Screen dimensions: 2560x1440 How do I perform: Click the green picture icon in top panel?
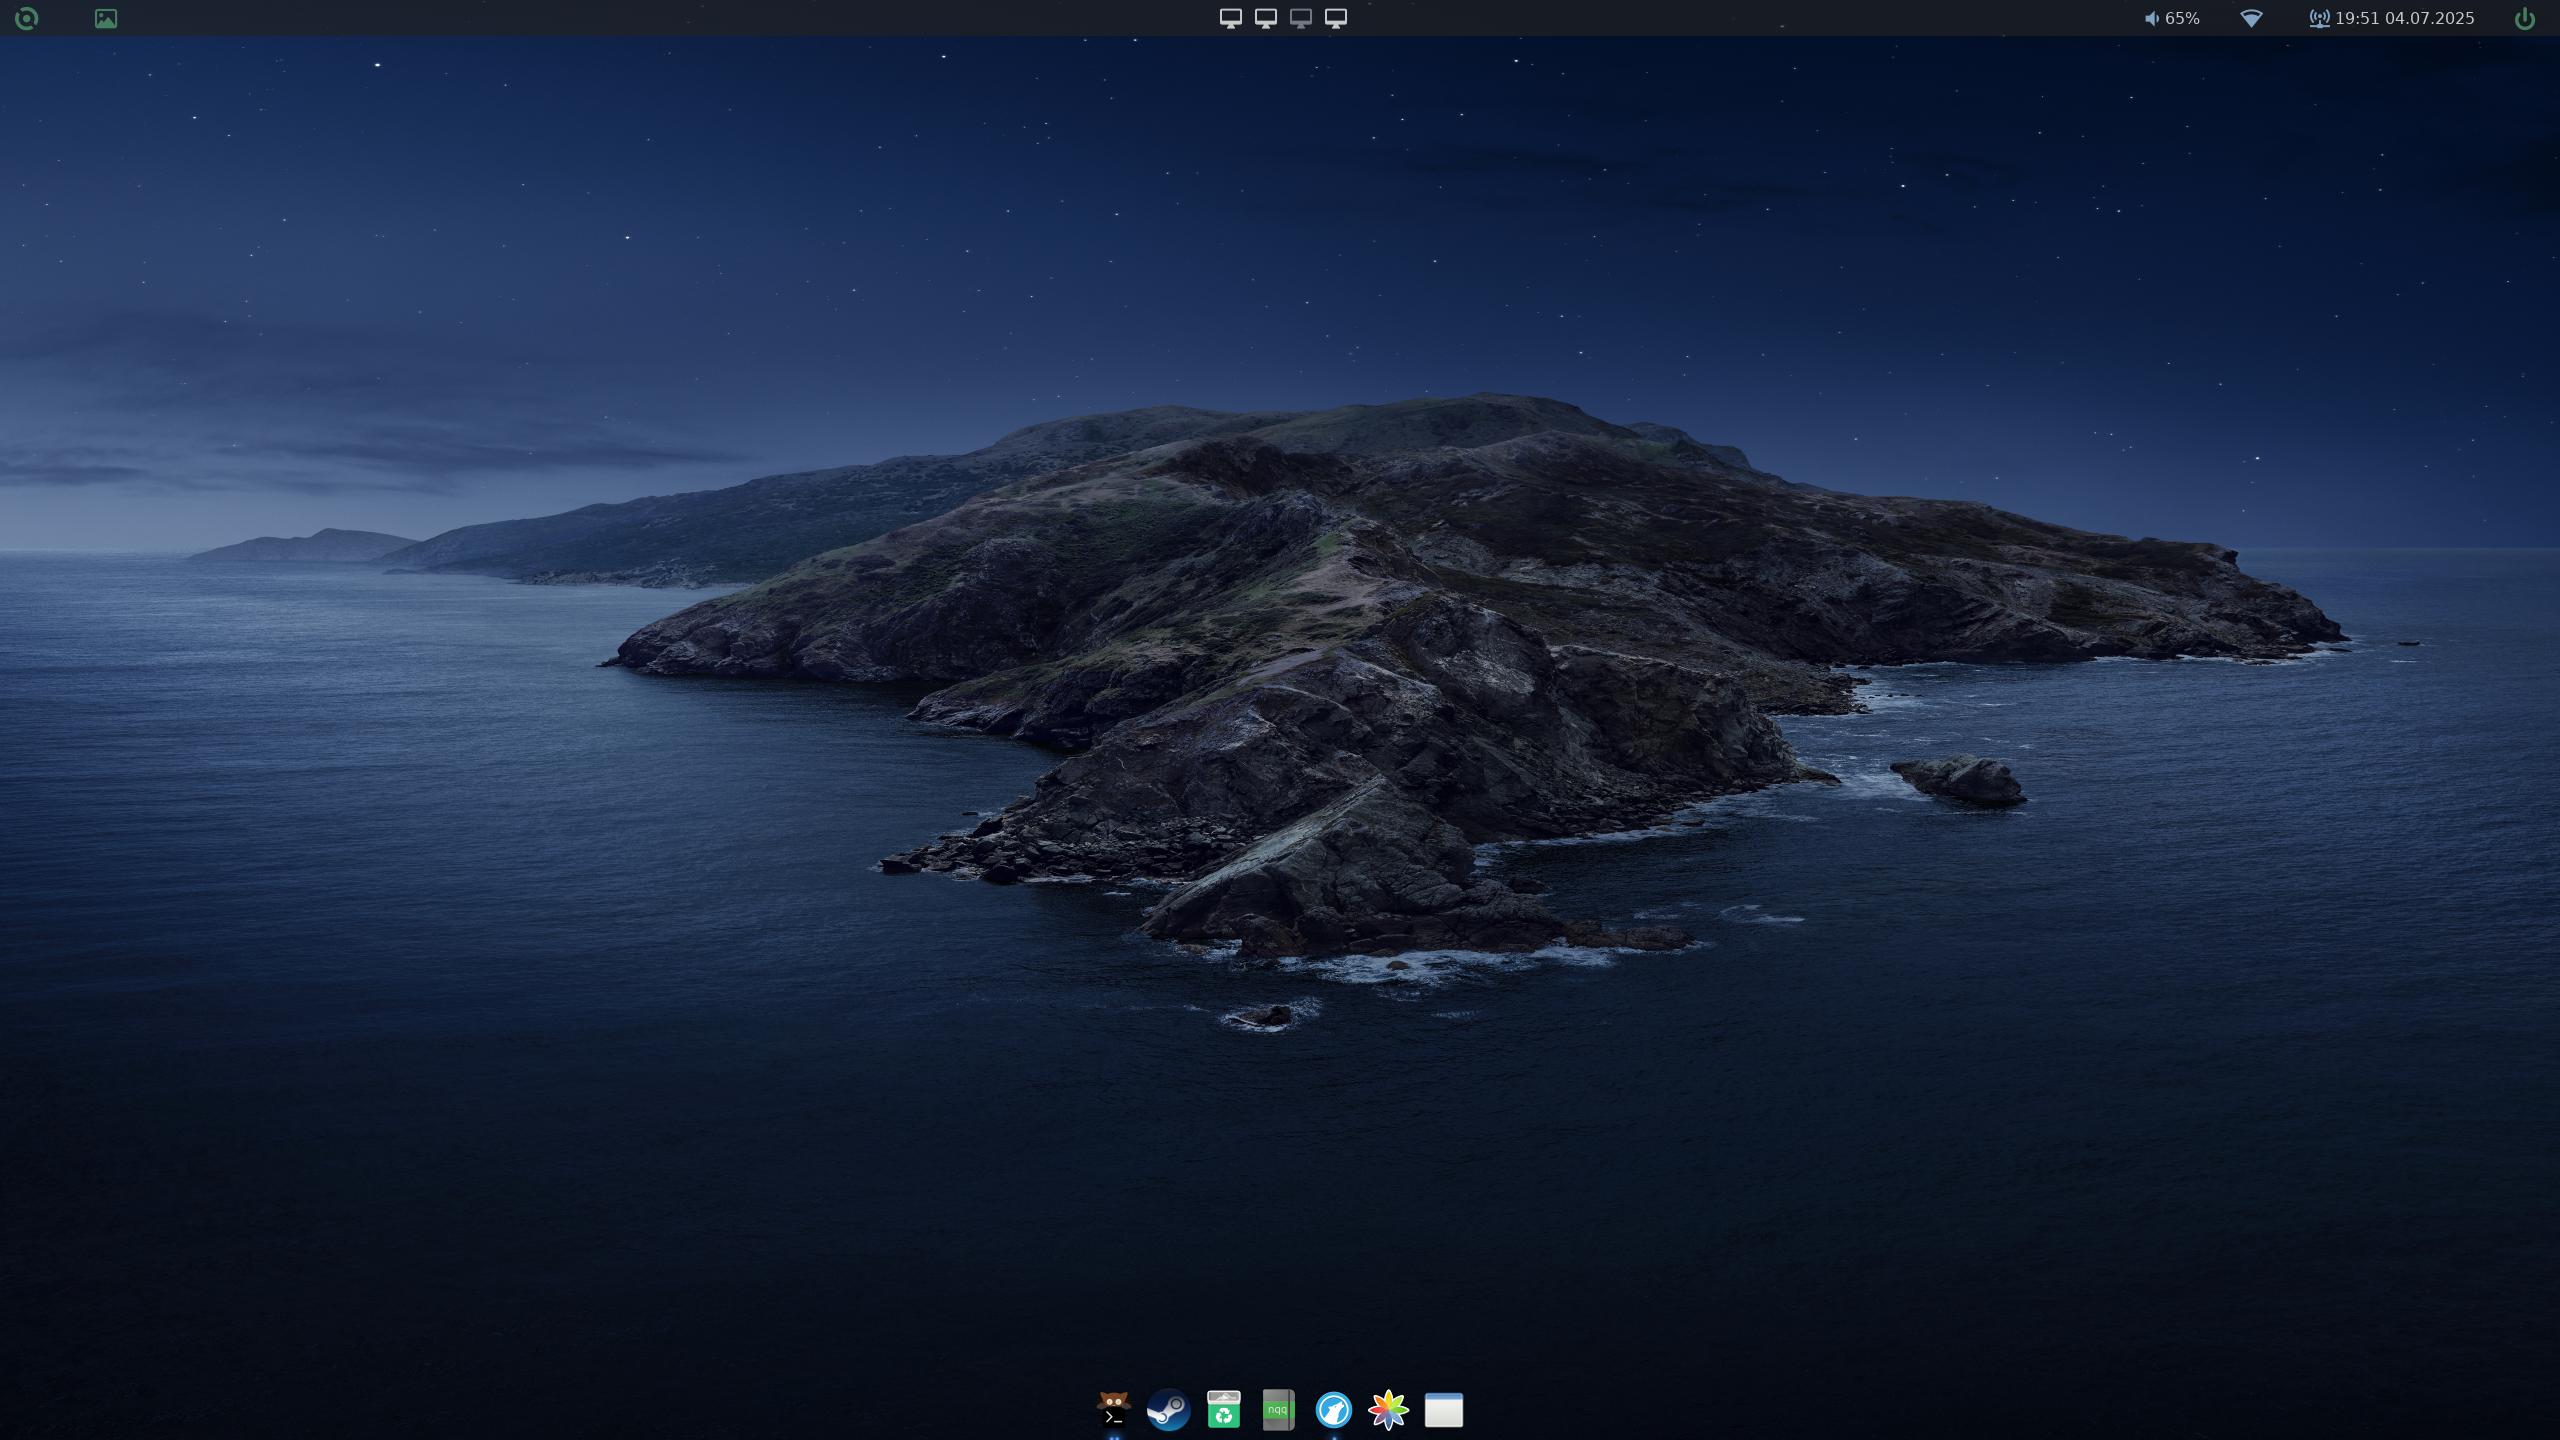pos(105,18)
